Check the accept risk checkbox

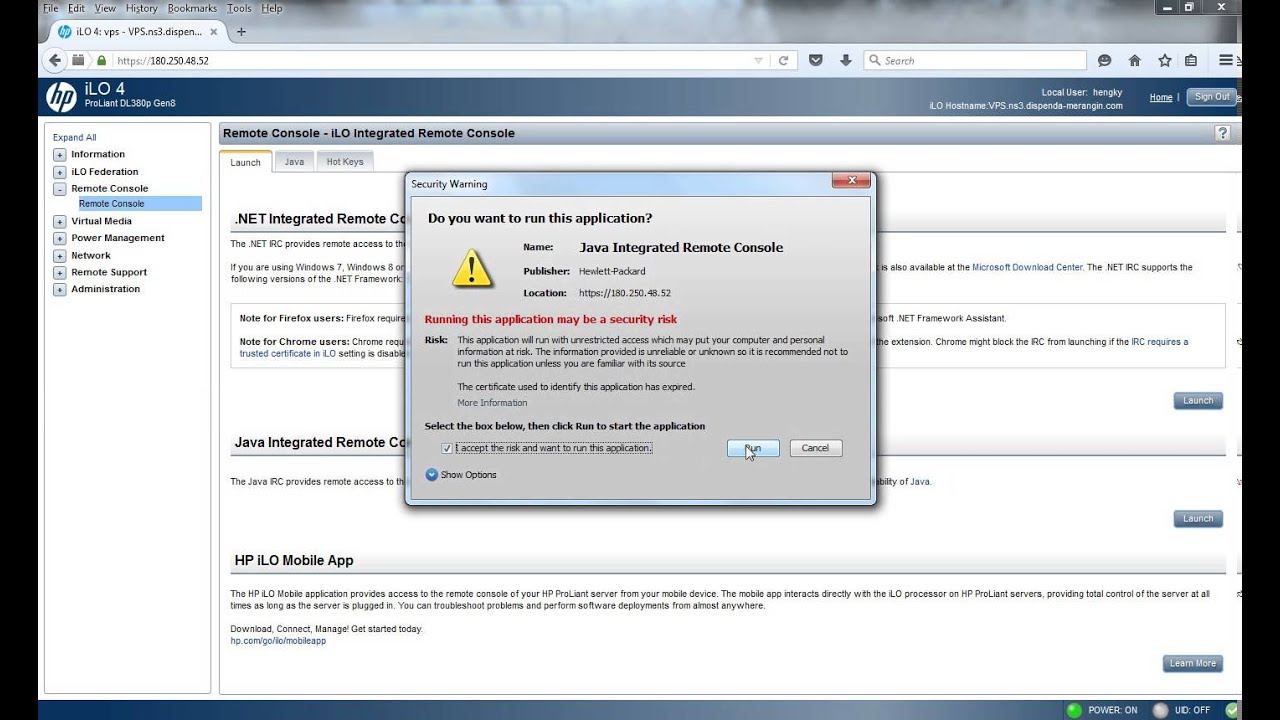(447, 448)
